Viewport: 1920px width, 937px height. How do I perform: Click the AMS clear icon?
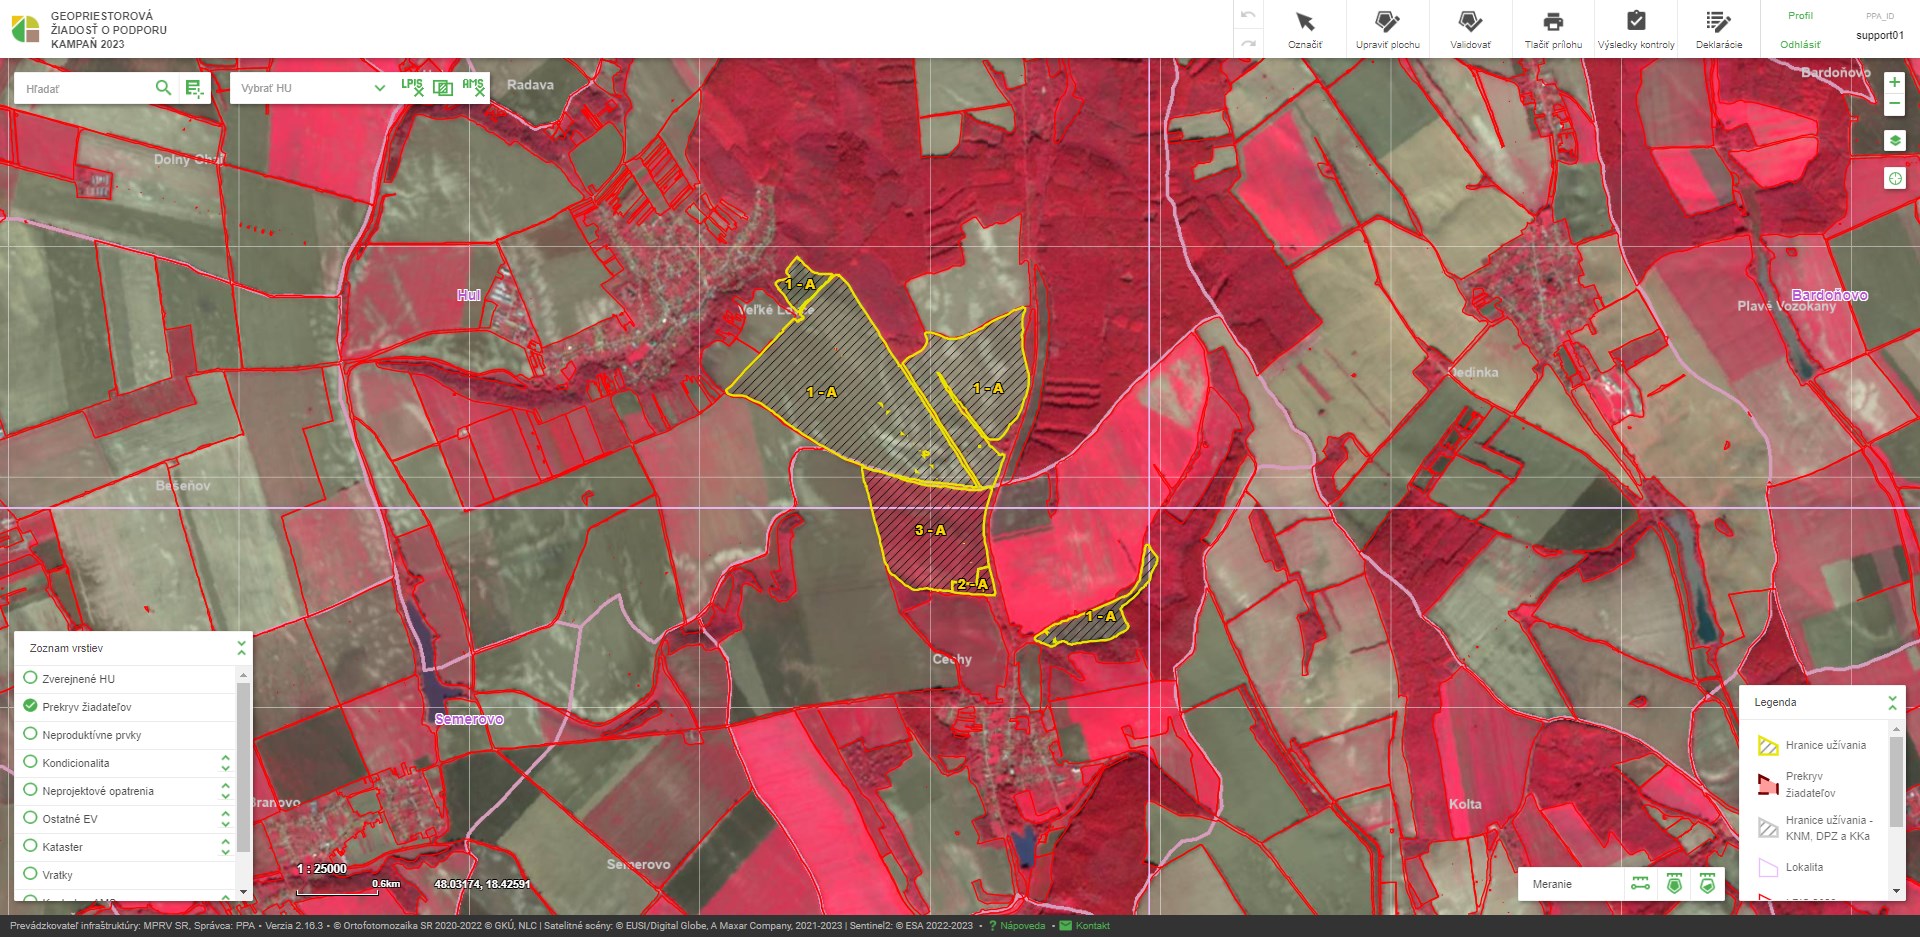[474, 87]
